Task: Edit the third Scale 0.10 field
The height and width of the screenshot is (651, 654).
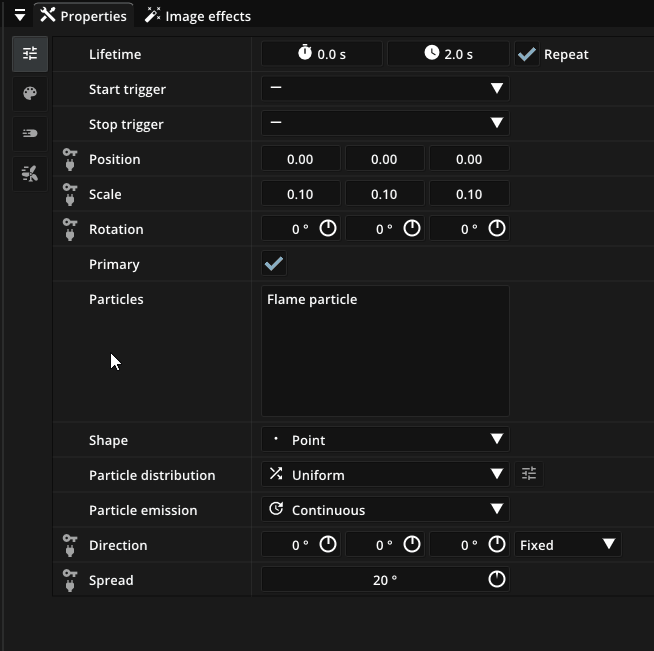Action: (x=469, y=194)
